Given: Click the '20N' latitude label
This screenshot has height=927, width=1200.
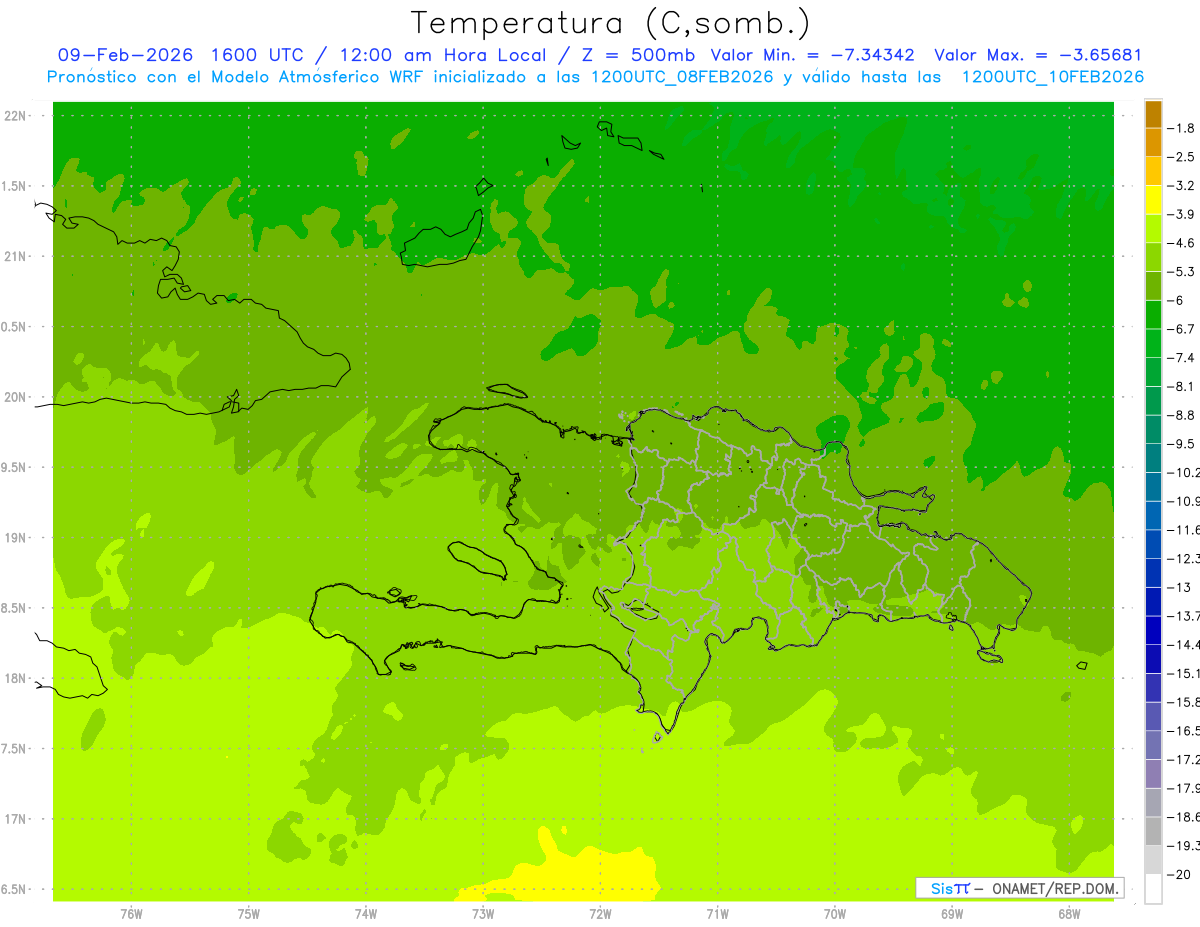Looking at the screenshot, I should coord(15,397).
